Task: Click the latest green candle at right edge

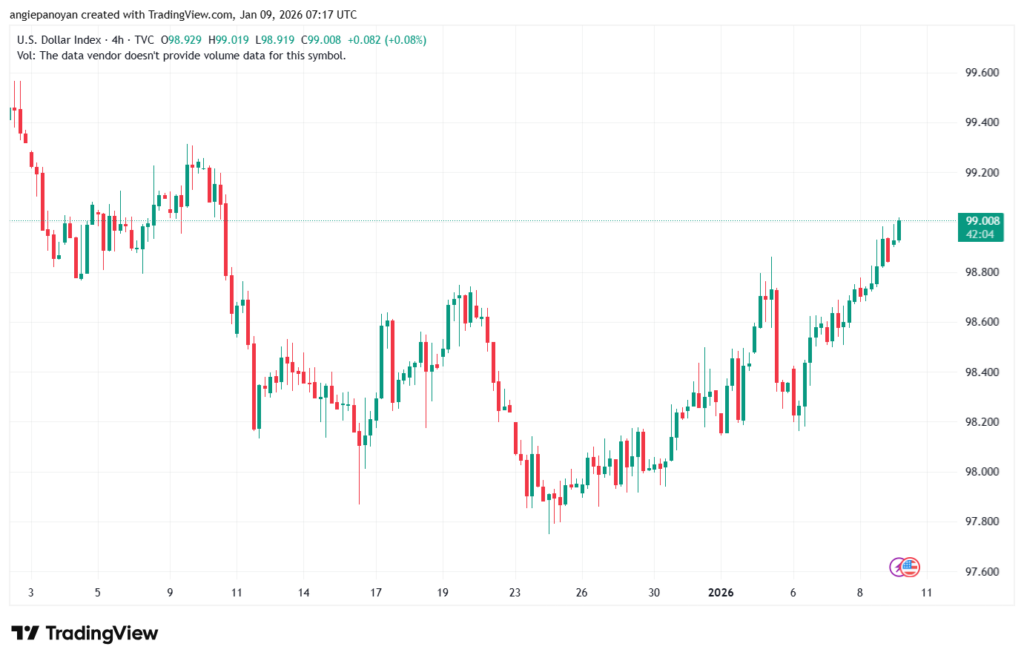Action: 899,230
